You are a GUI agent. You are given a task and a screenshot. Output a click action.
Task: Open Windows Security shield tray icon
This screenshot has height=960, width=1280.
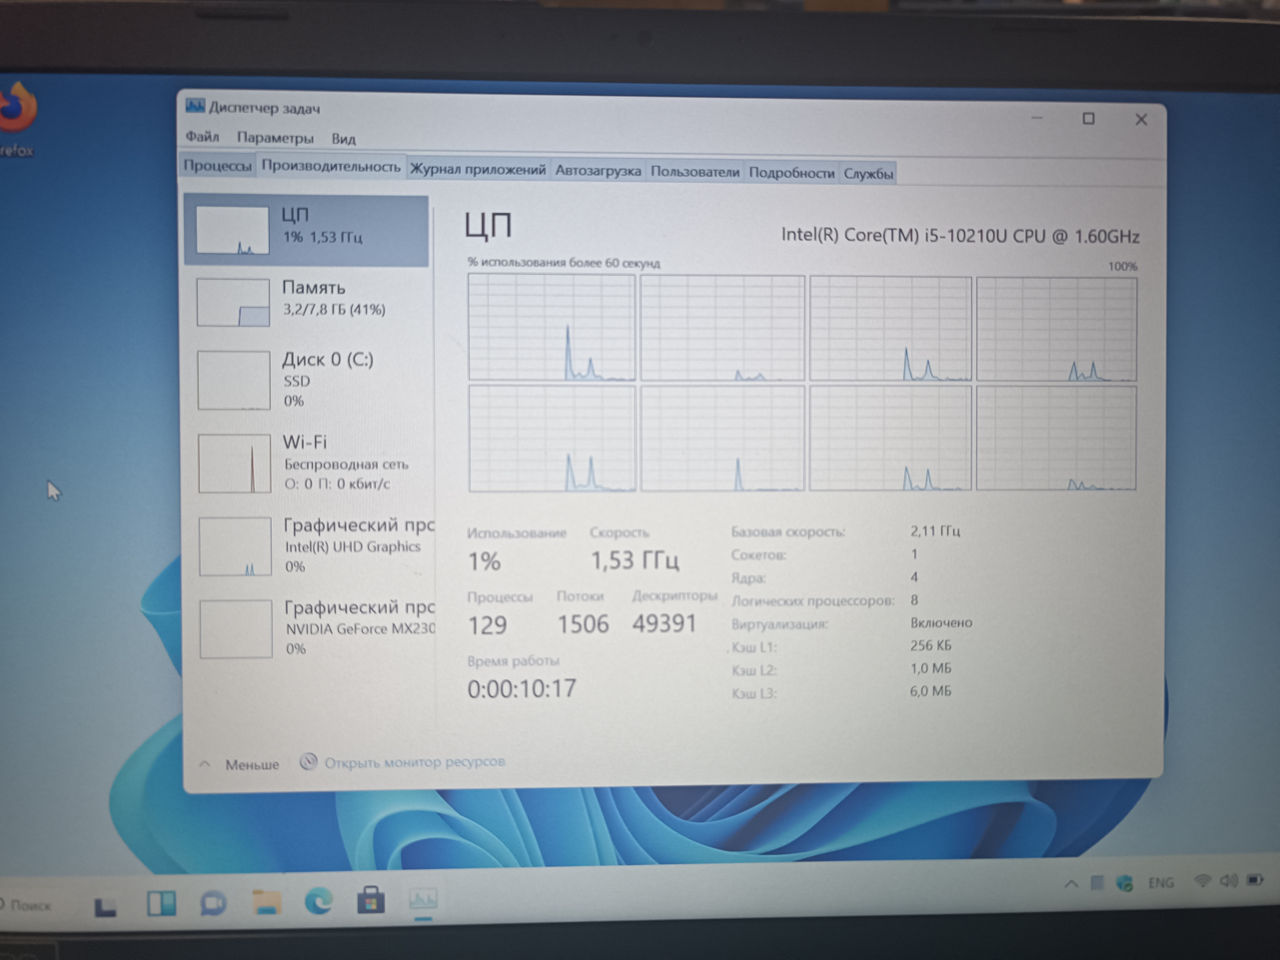1125,883
